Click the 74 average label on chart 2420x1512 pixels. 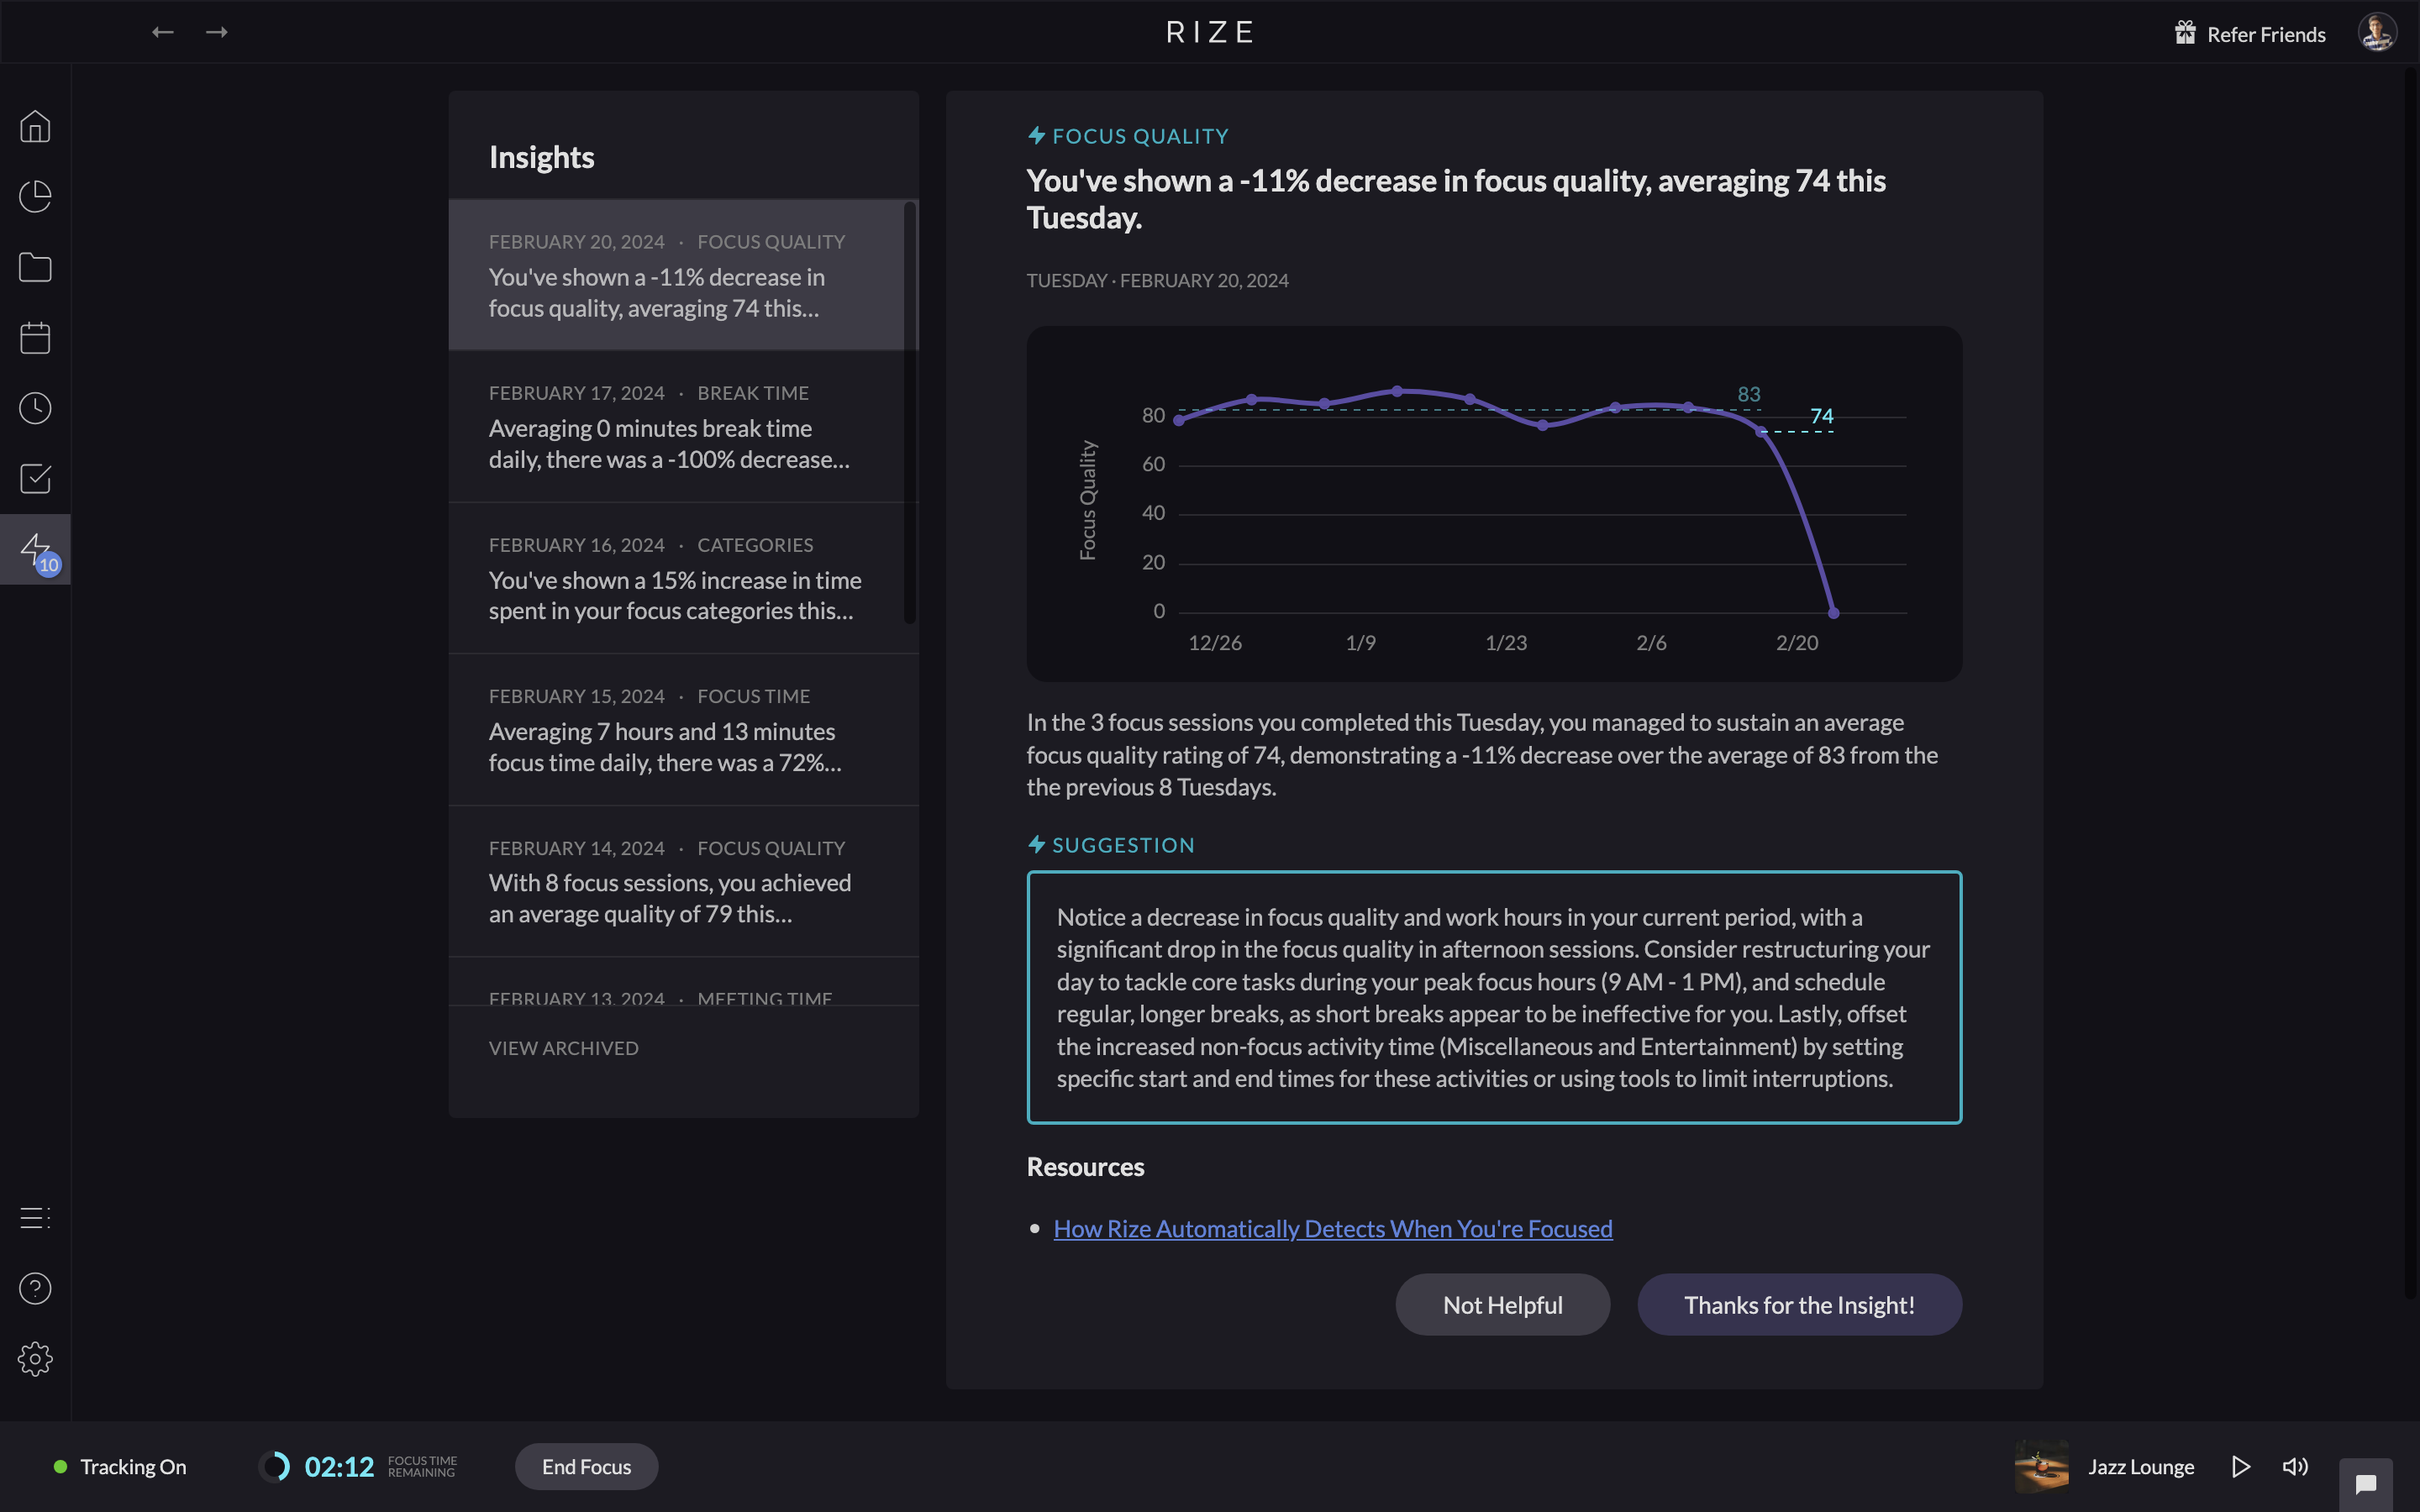[1821, 416]
